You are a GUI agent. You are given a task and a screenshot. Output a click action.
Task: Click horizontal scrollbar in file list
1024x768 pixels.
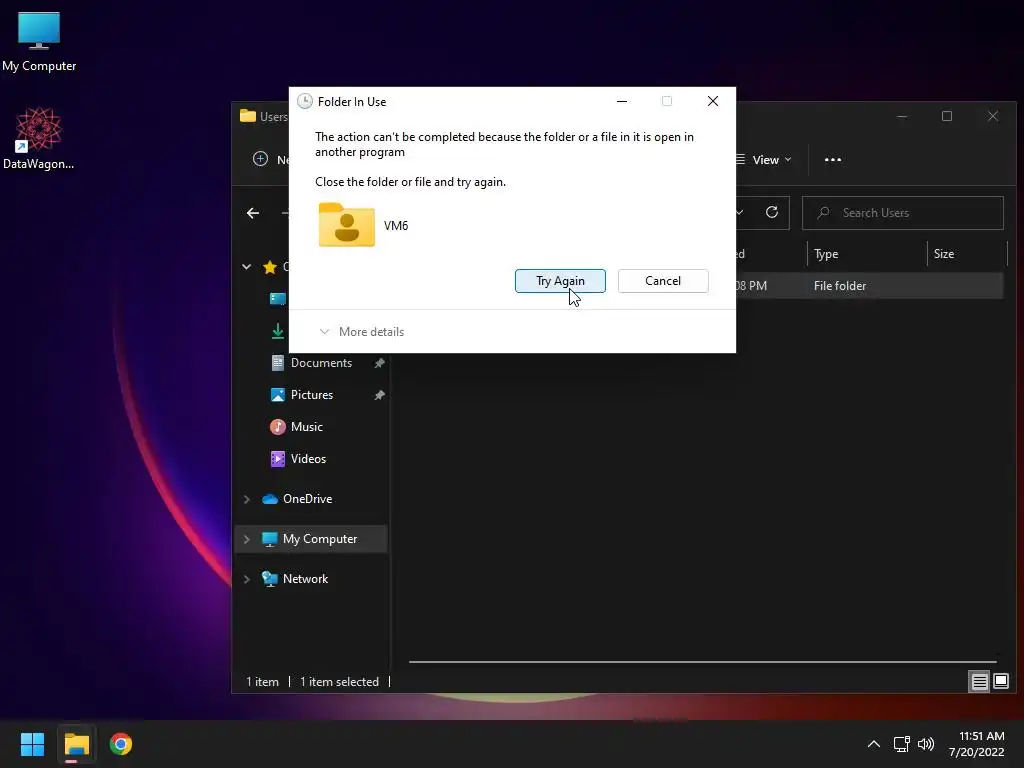[703, 662]
